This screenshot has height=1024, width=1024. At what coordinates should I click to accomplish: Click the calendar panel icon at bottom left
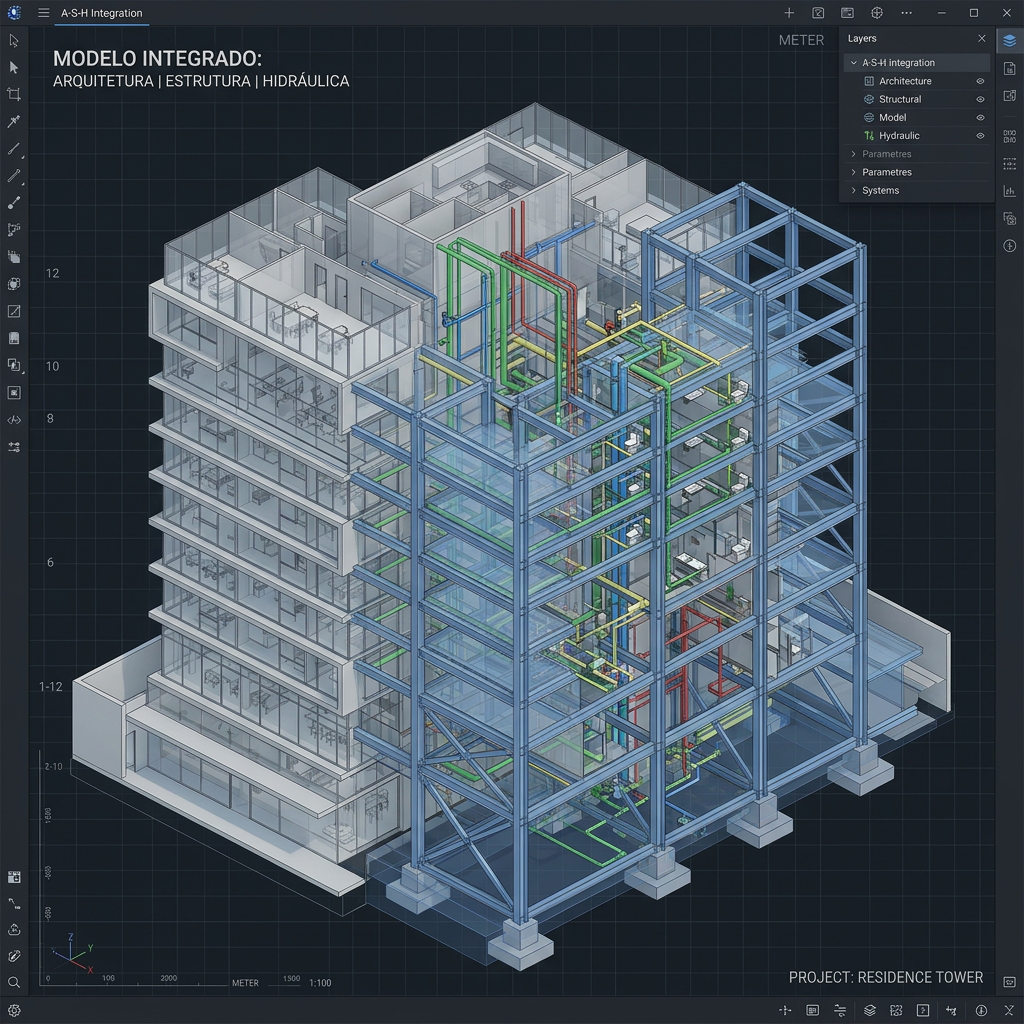pos(14,877)
